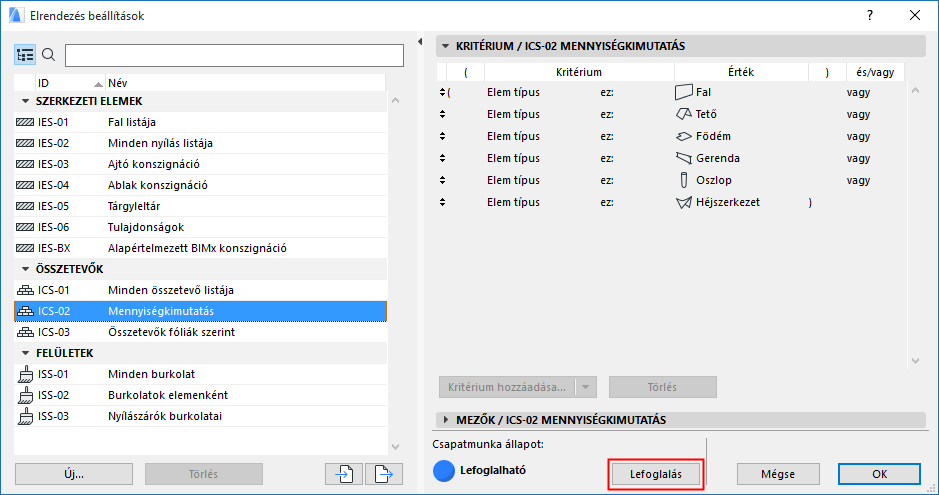Collapse the FELÜLETEK group
This screenshot has width=939, height=495.
click(x=25, y=353)
